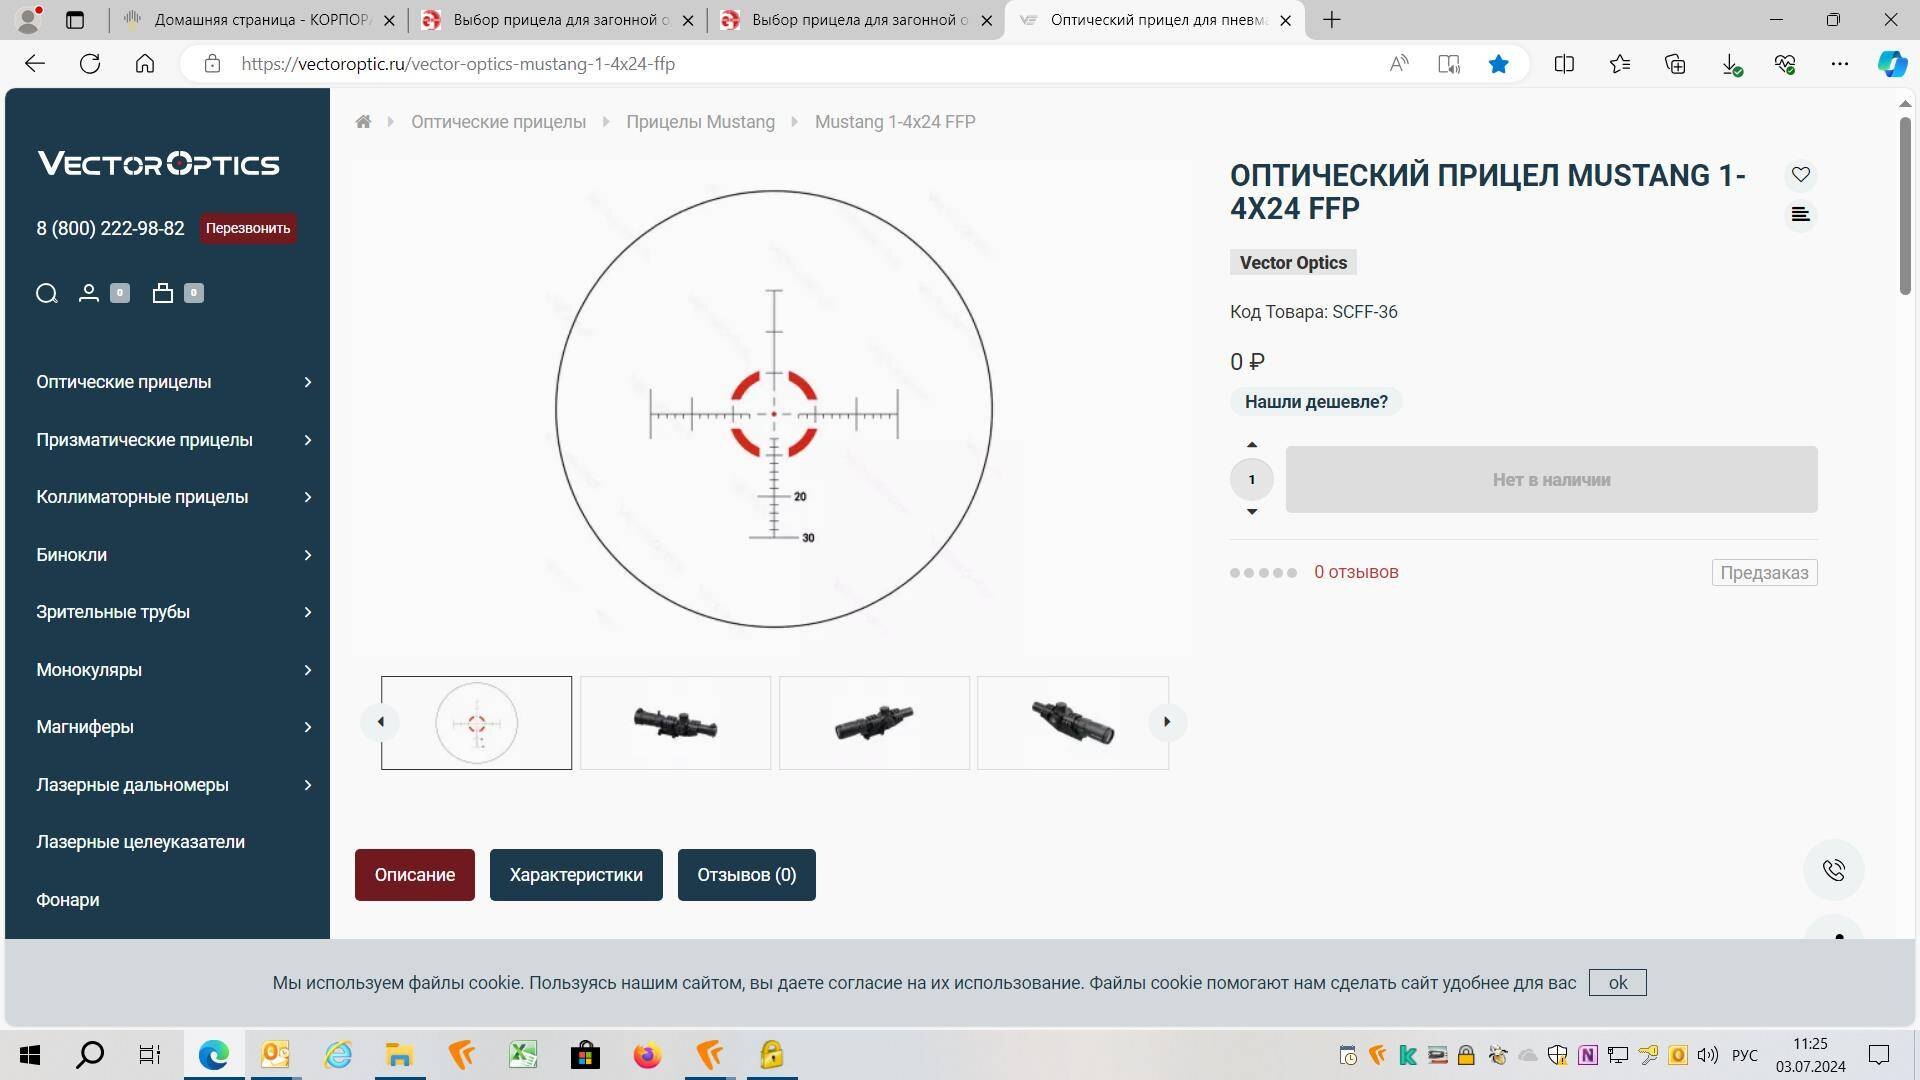1920x1080 pixels.
Task: Add product to wishlist heart icon
Action: [x=1800, y=175]
